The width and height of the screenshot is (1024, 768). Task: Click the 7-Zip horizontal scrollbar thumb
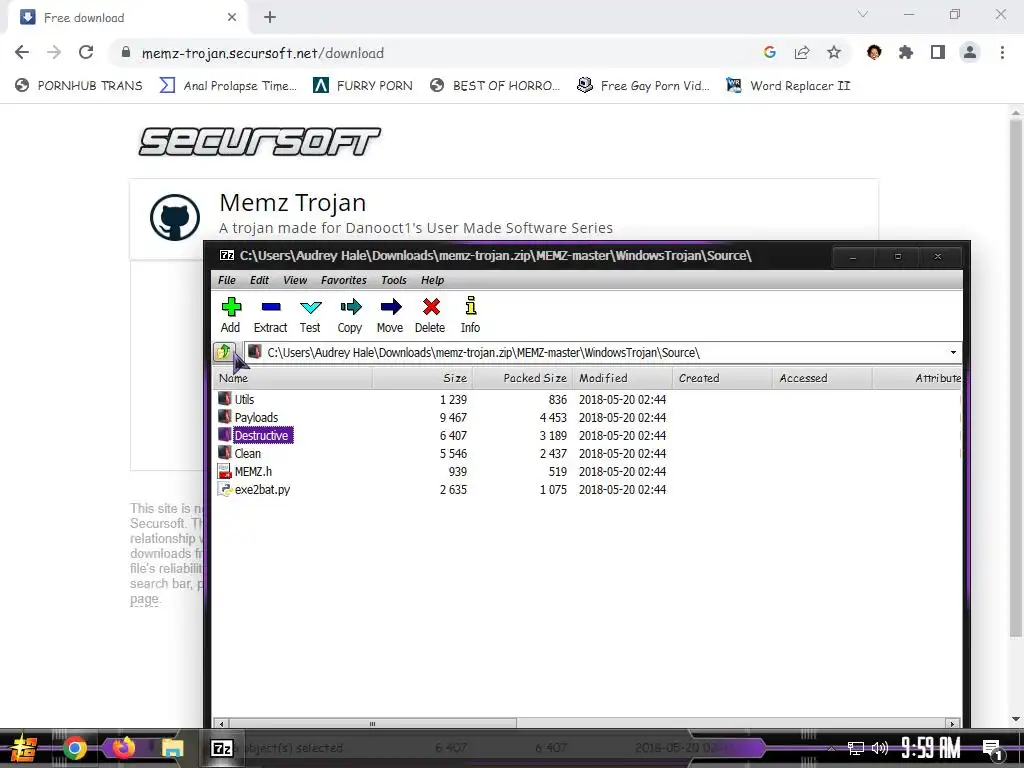(372, 724)
